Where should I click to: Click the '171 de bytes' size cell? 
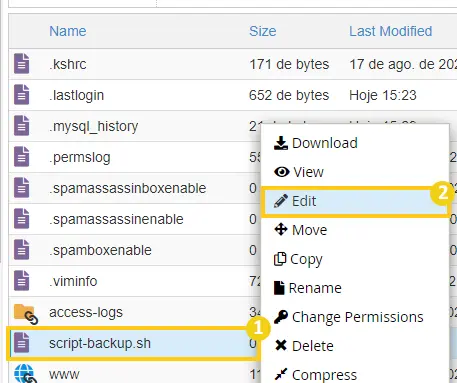289,64
